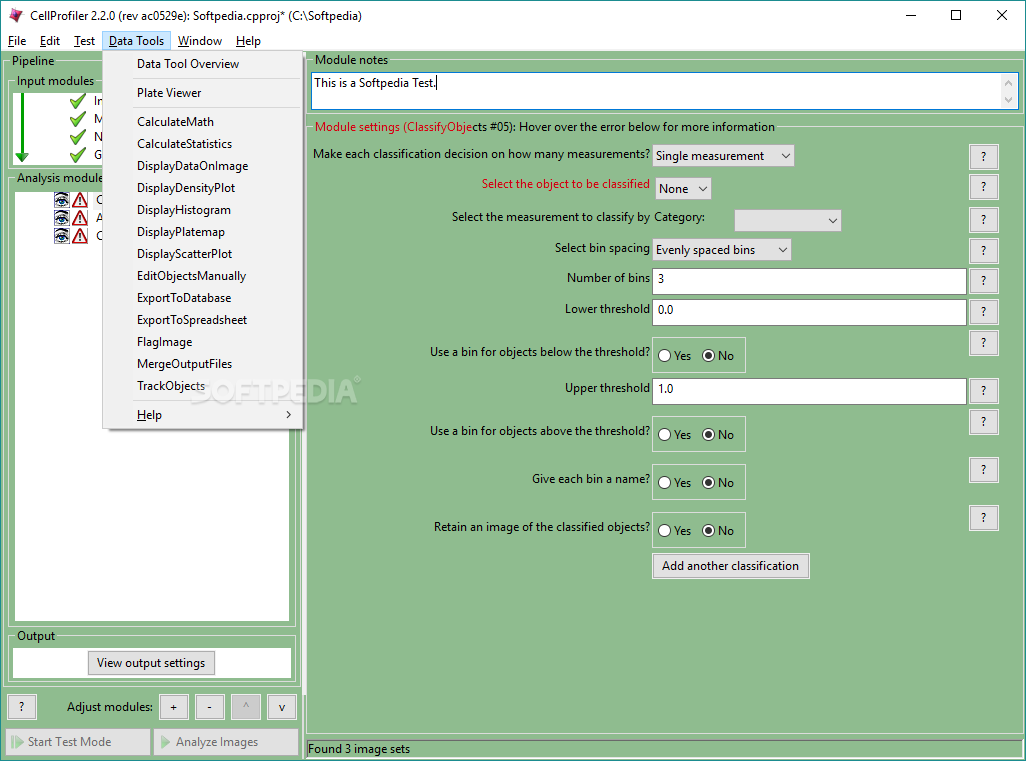Image resolution: width=1026 pixels, height=761 pixels.
Task: Click the '+' add module button
Action: tap(173, 707)
